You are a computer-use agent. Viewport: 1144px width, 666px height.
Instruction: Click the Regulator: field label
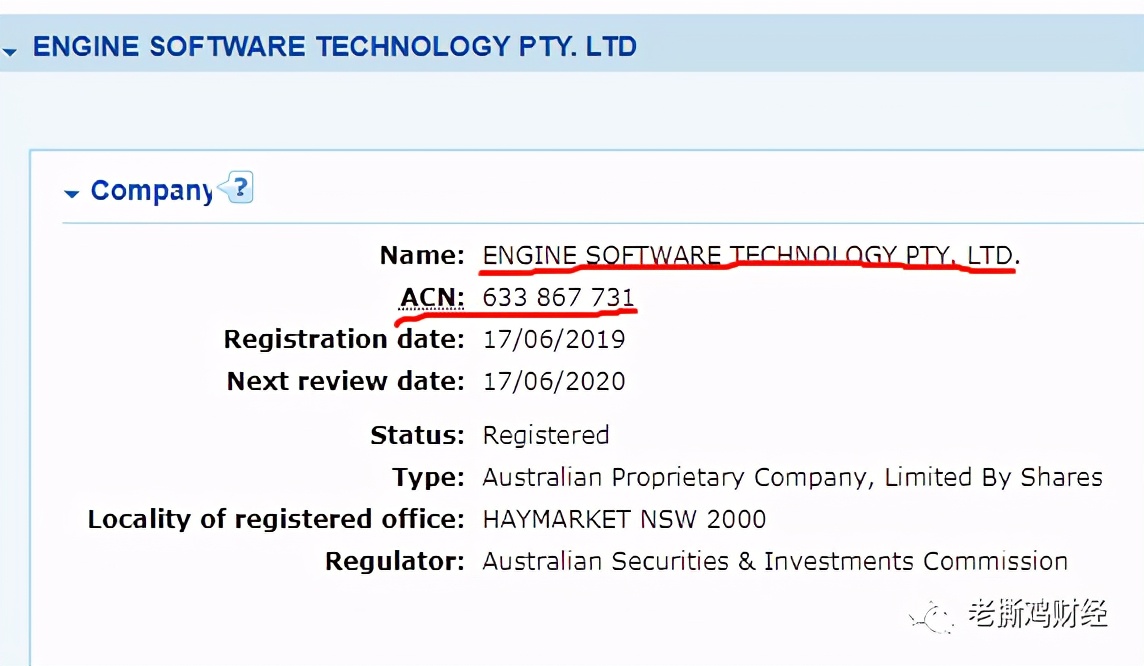tap(395, 561)
